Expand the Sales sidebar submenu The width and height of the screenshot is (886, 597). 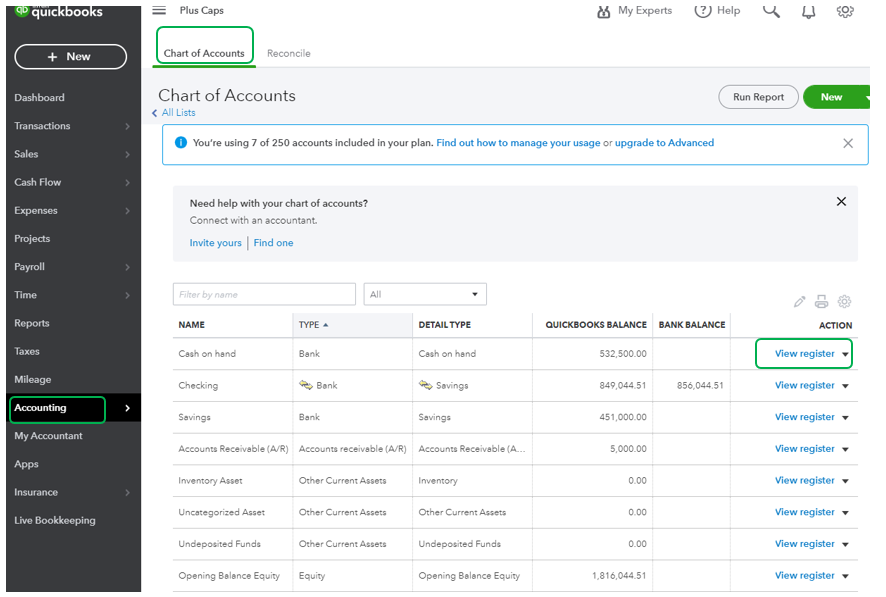pyautogui.click(x=128, y=154)
